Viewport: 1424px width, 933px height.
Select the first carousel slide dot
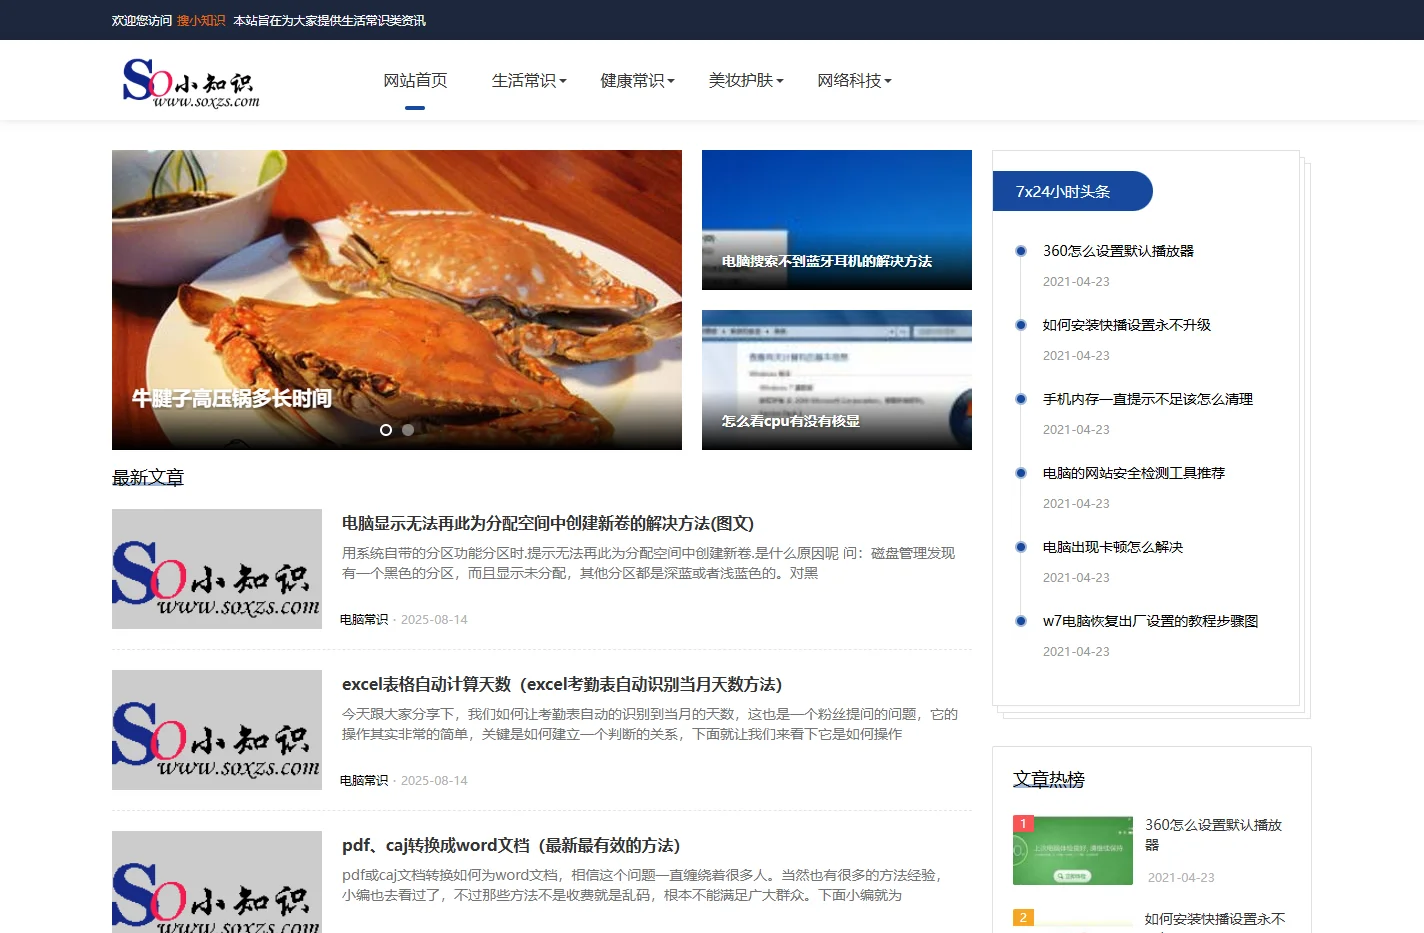click(x=386, y=430)
